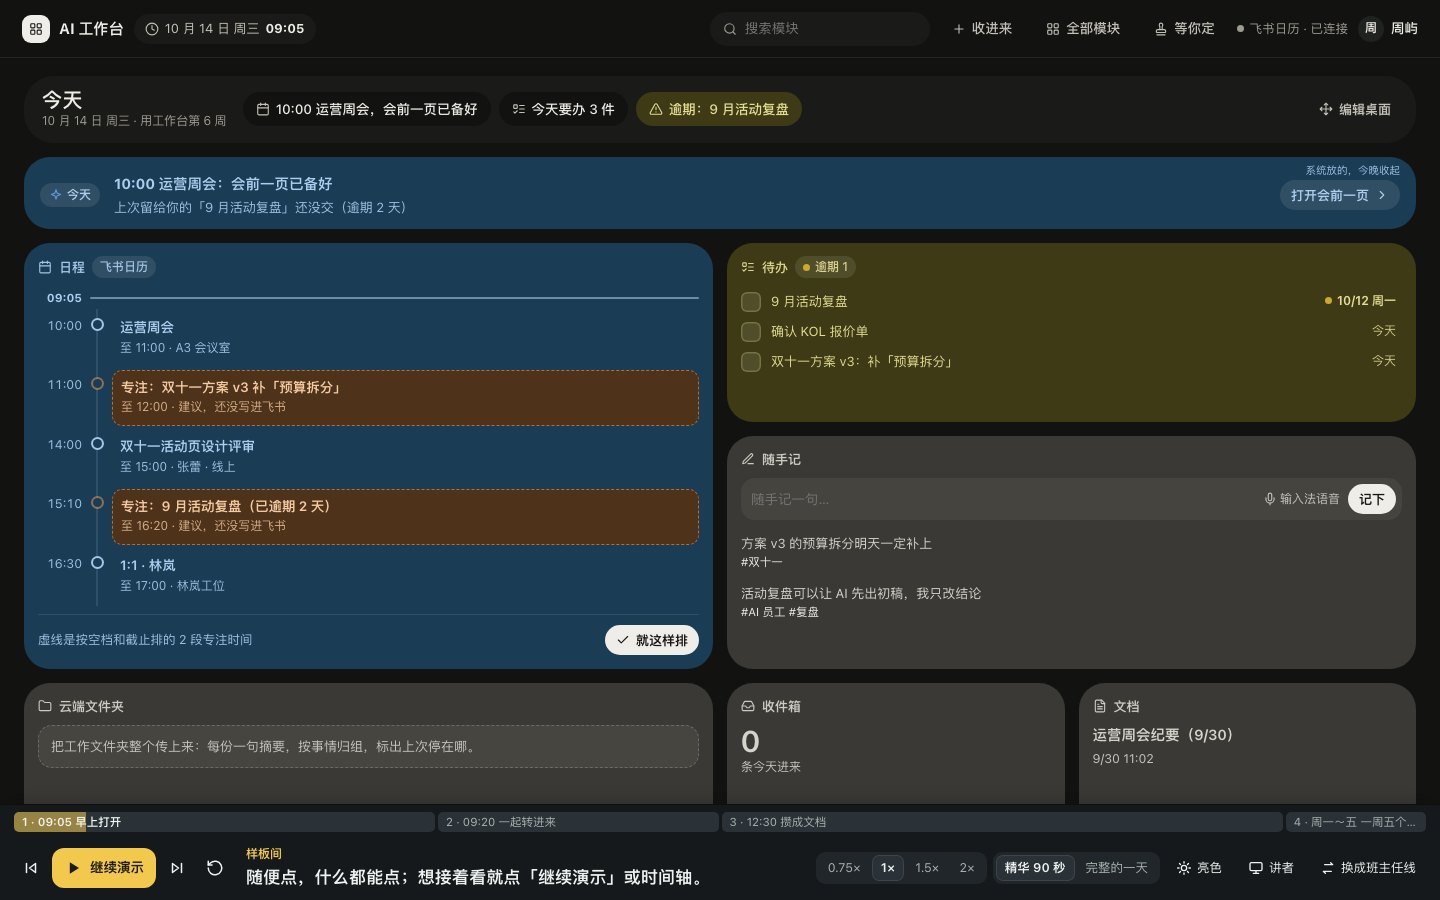Click 继续演示 play button
Viewport: 1440px width, 900px height.
click(x=104, y=868)
